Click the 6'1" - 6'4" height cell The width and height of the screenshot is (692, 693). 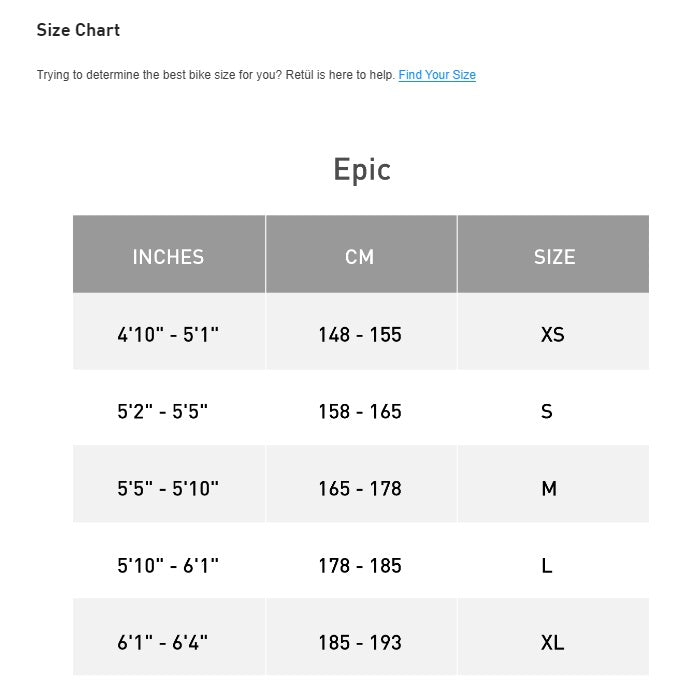pyautogui.click(x=163, y=643)
